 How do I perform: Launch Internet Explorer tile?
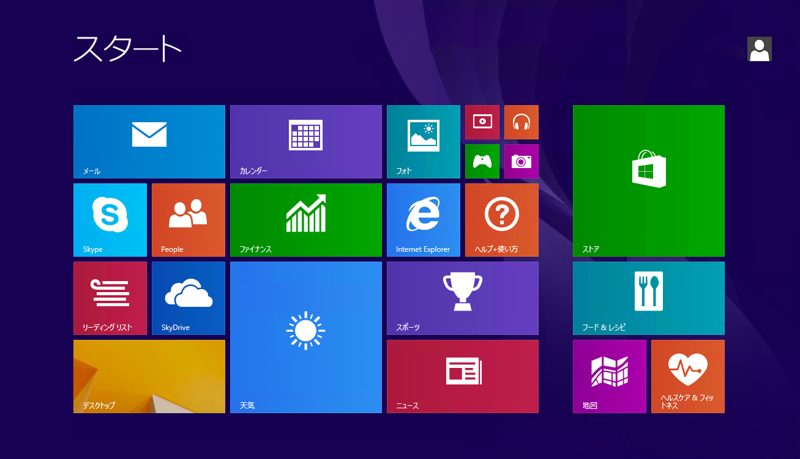(423, 220)
